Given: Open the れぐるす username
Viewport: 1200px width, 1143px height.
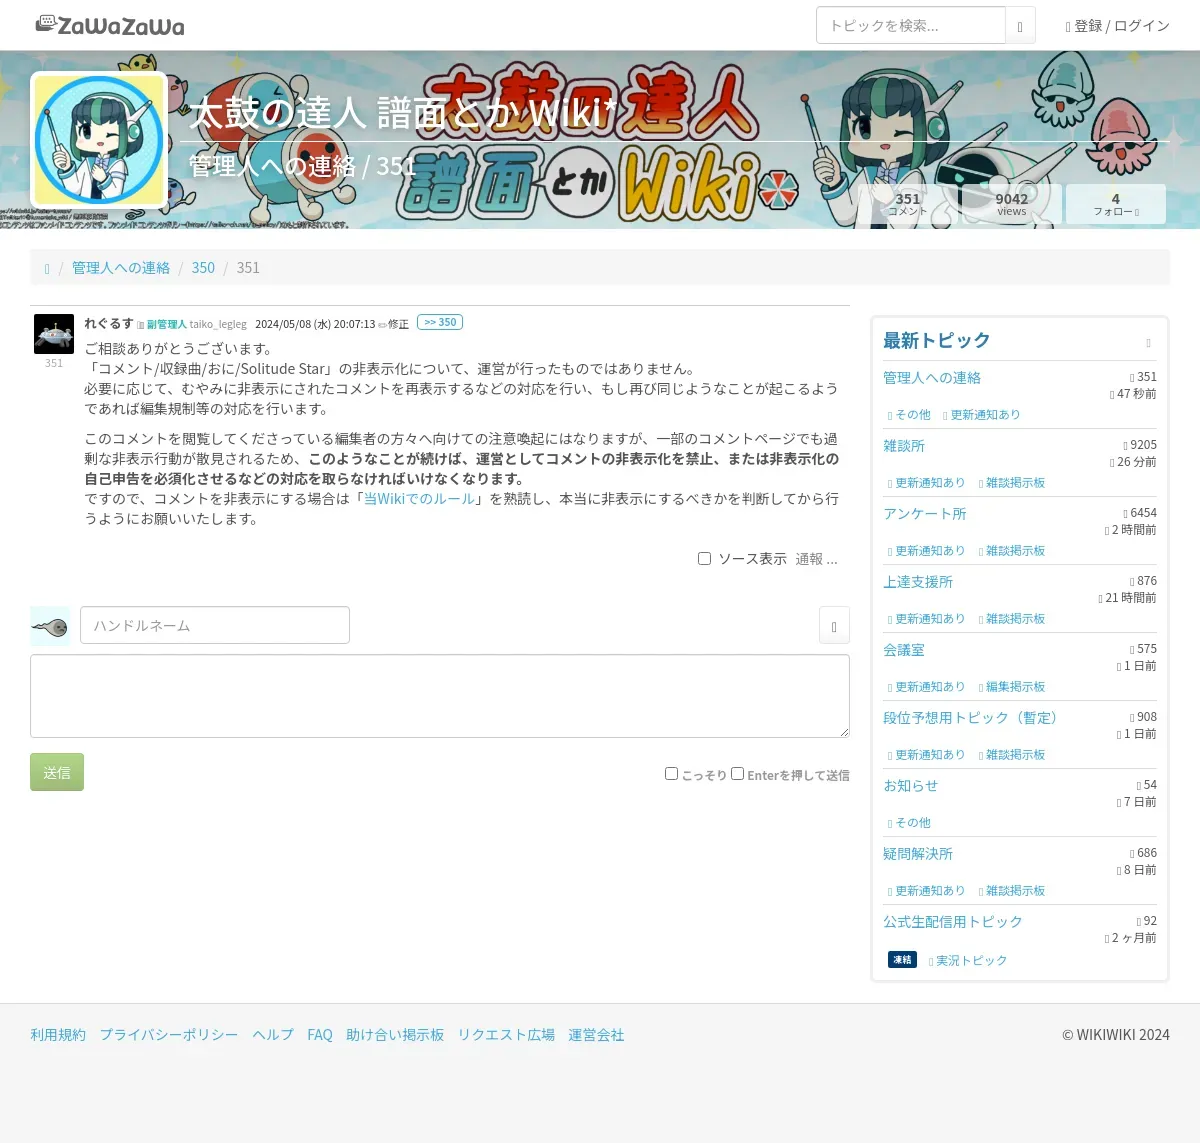Looking at the screenshot, I should point(109,323).
